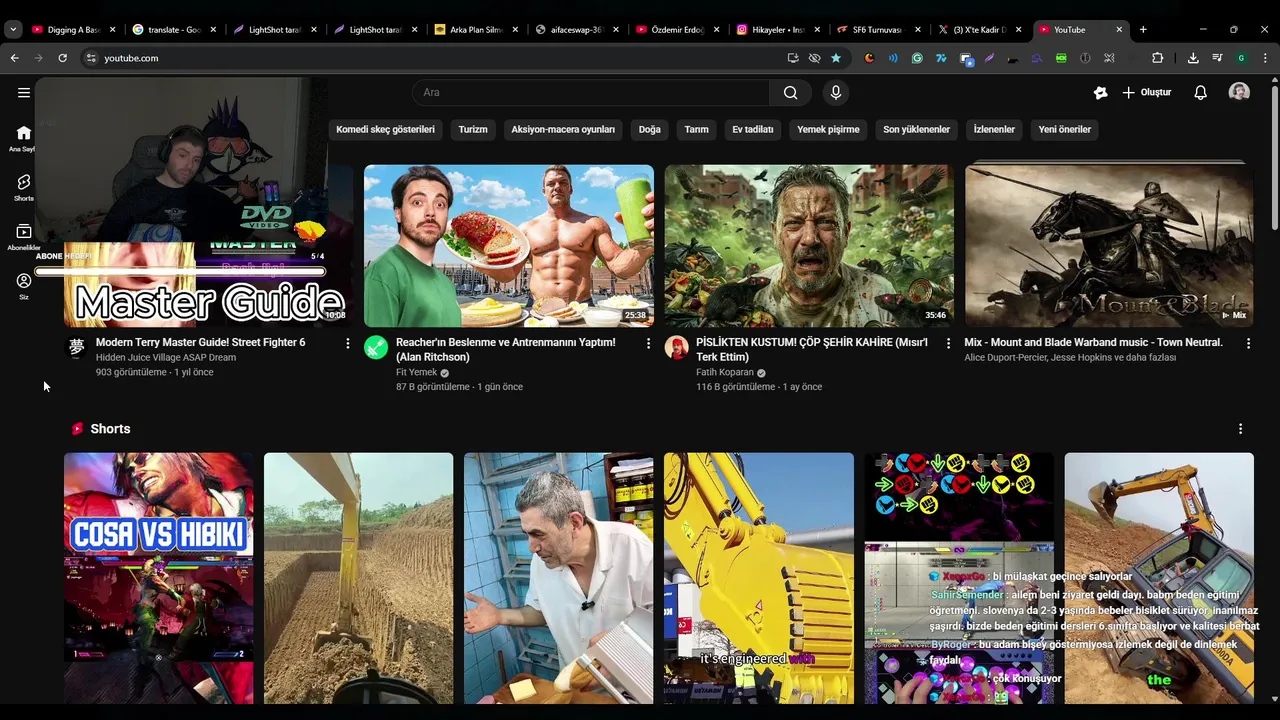Select the Doğa filter chip
This screenshot has height=720, width=1280.
650,130
